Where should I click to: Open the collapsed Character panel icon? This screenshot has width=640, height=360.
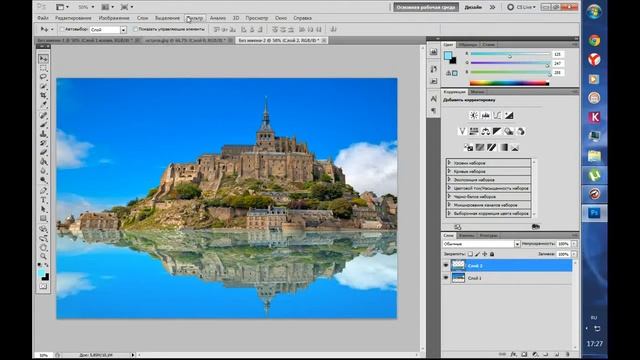(433, 99)
